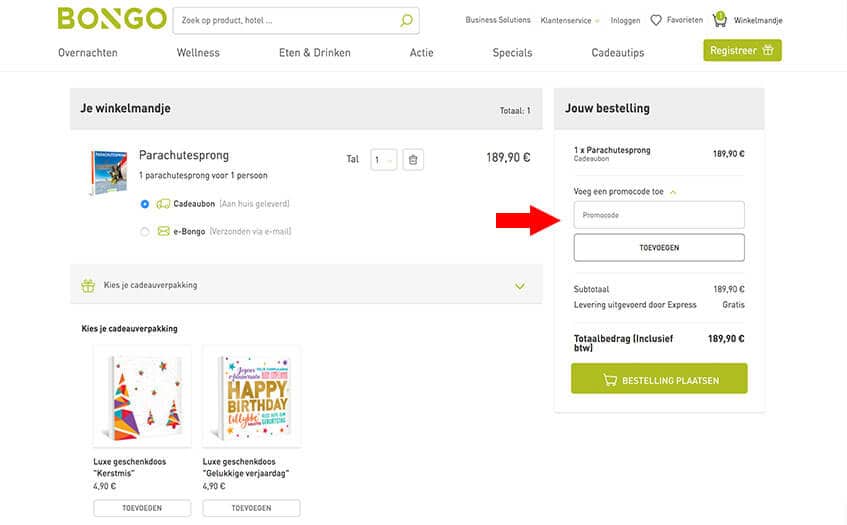Click the Registreer button
847x525 pixels.
(x=741, y=50)
